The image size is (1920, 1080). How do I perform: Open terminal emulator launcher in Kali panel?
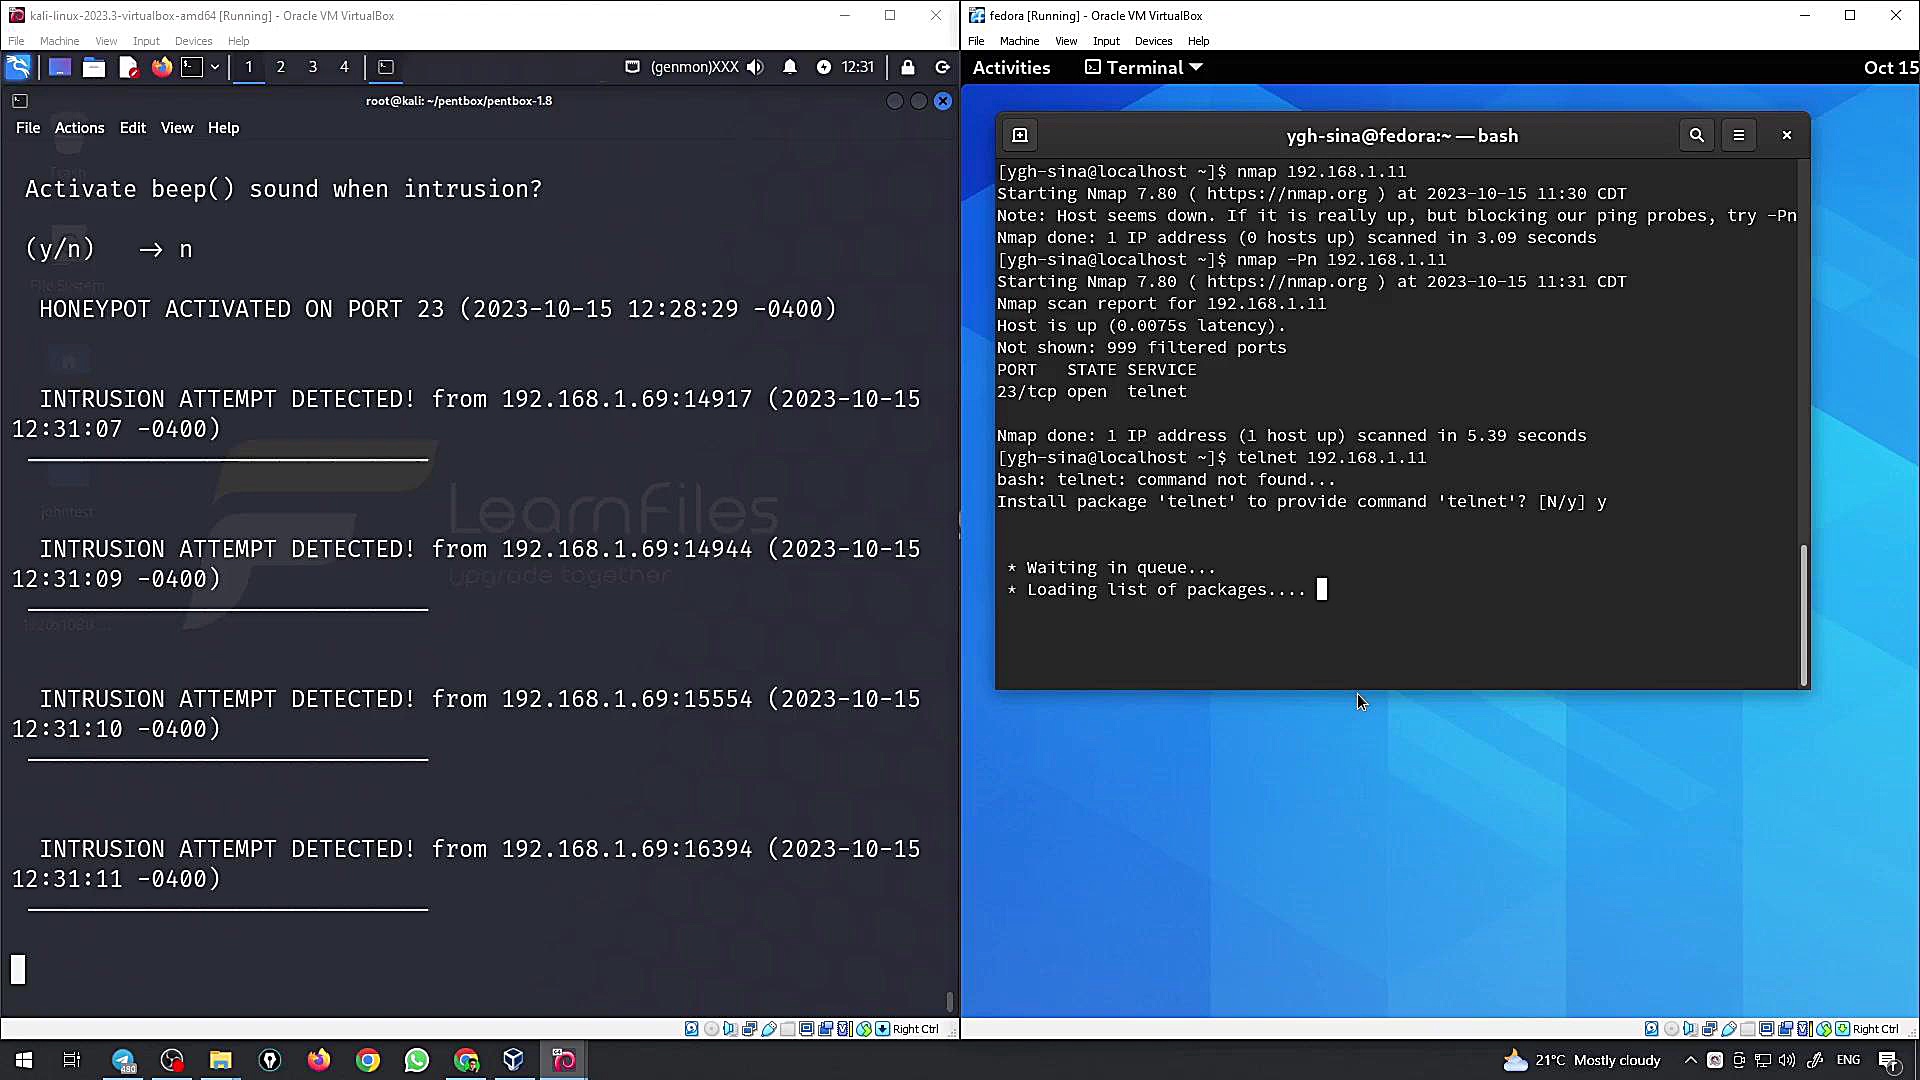tap(192, 67)
